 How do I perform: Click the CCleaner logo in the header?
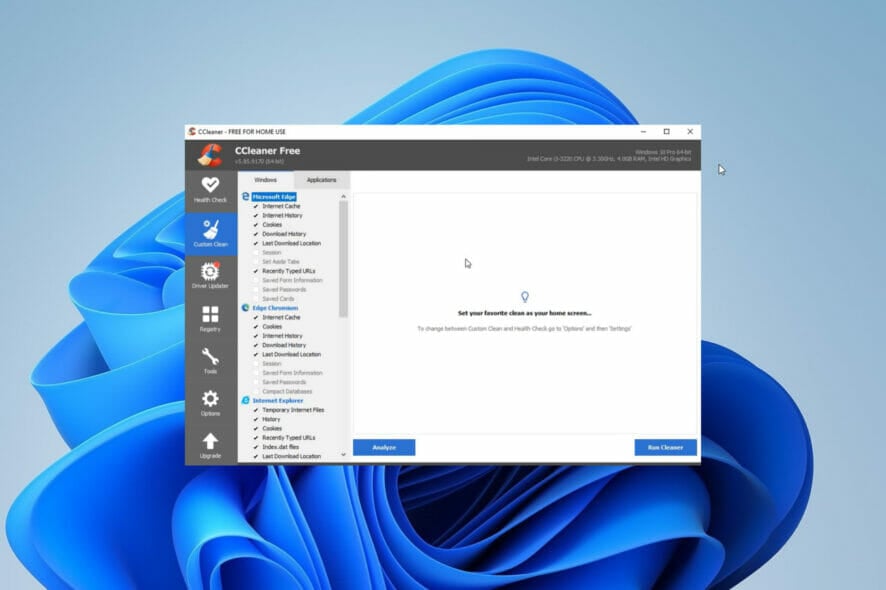click(210, 155)
